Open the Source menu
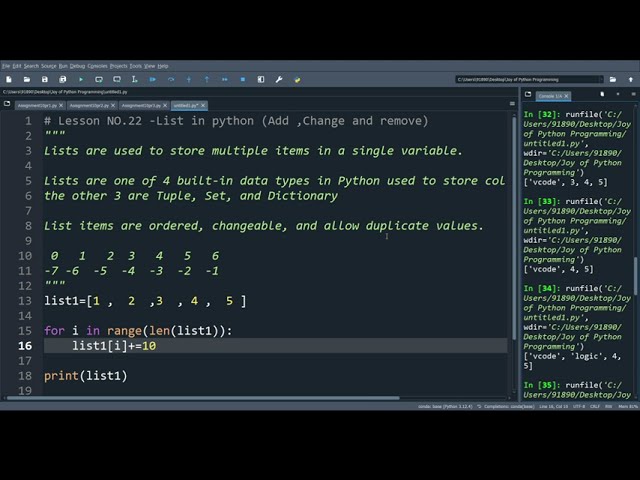This screenshot has width=640, height=480. point(49,66)
